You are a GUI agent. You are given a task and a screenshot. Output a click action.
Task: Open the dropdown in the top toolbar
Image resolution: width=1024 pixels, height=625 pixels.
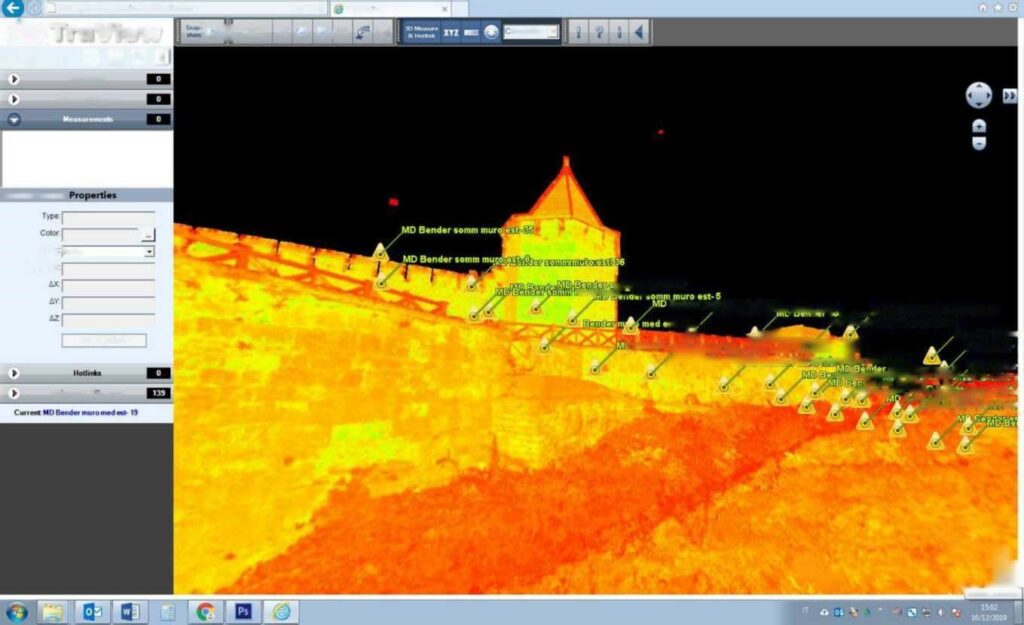[x=552, y=32]
